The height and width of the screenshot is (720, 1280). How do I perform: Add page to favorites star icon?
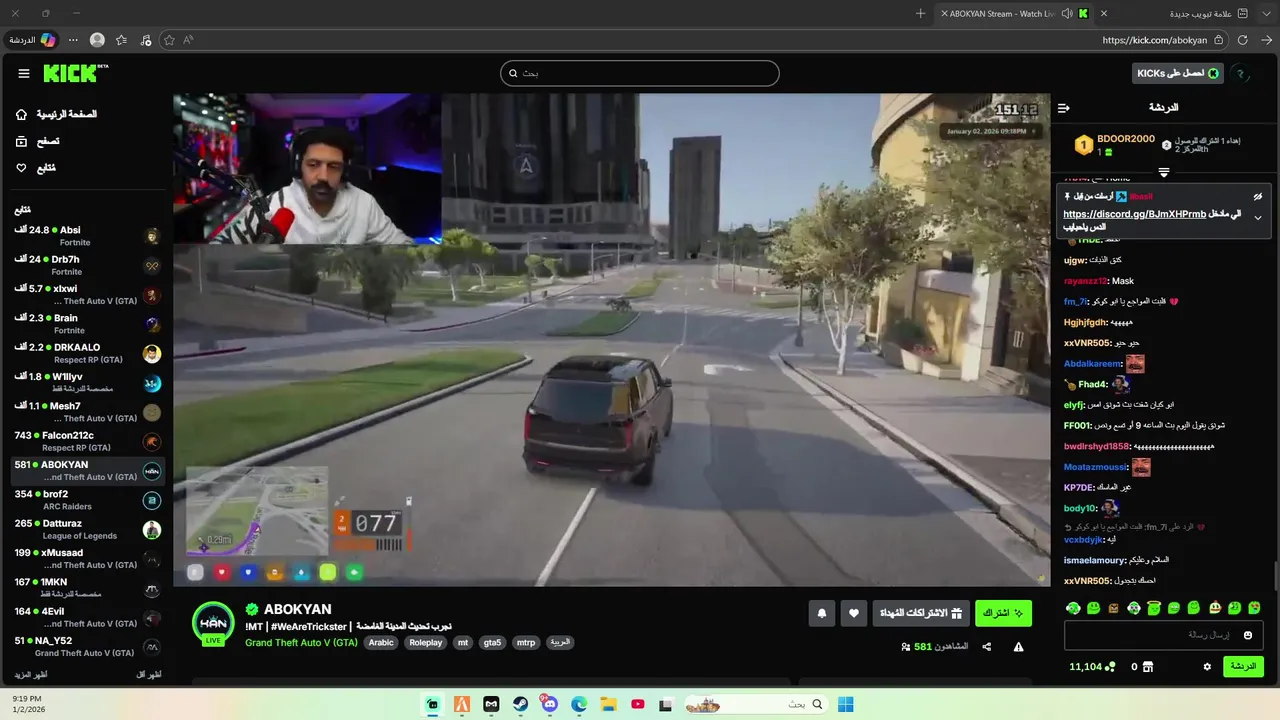(x=169, y=40)
